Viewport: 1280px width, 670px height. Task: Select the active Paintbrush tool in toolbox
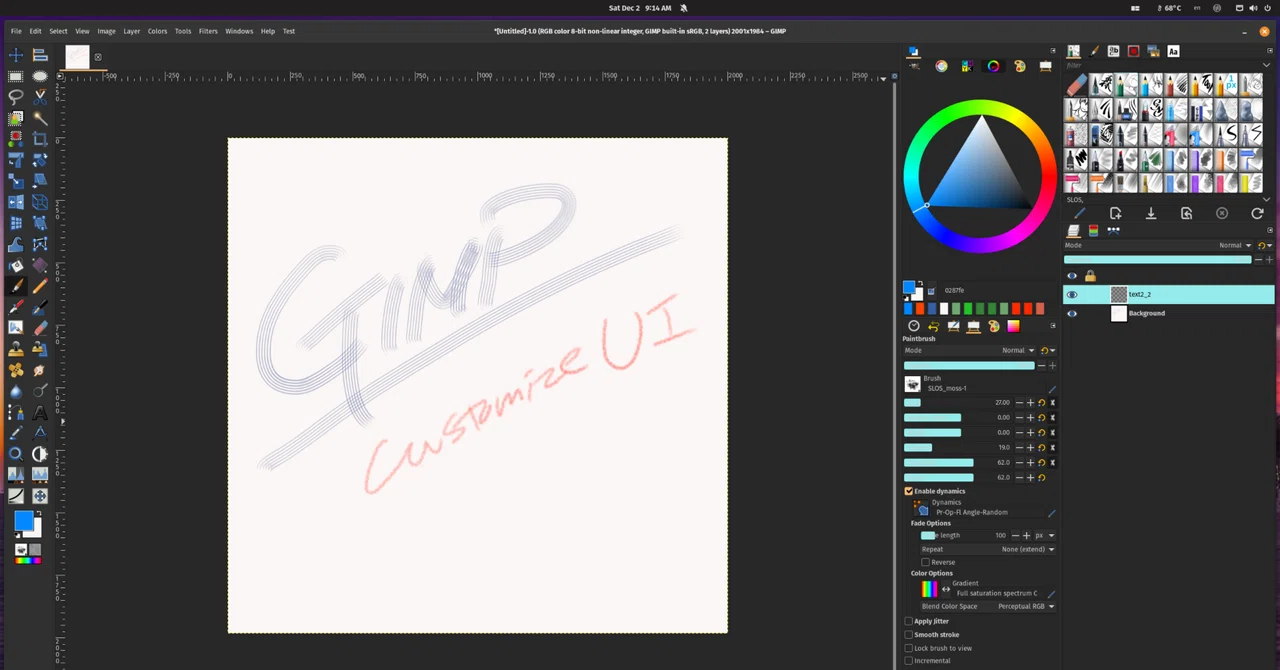coord(16,286)
